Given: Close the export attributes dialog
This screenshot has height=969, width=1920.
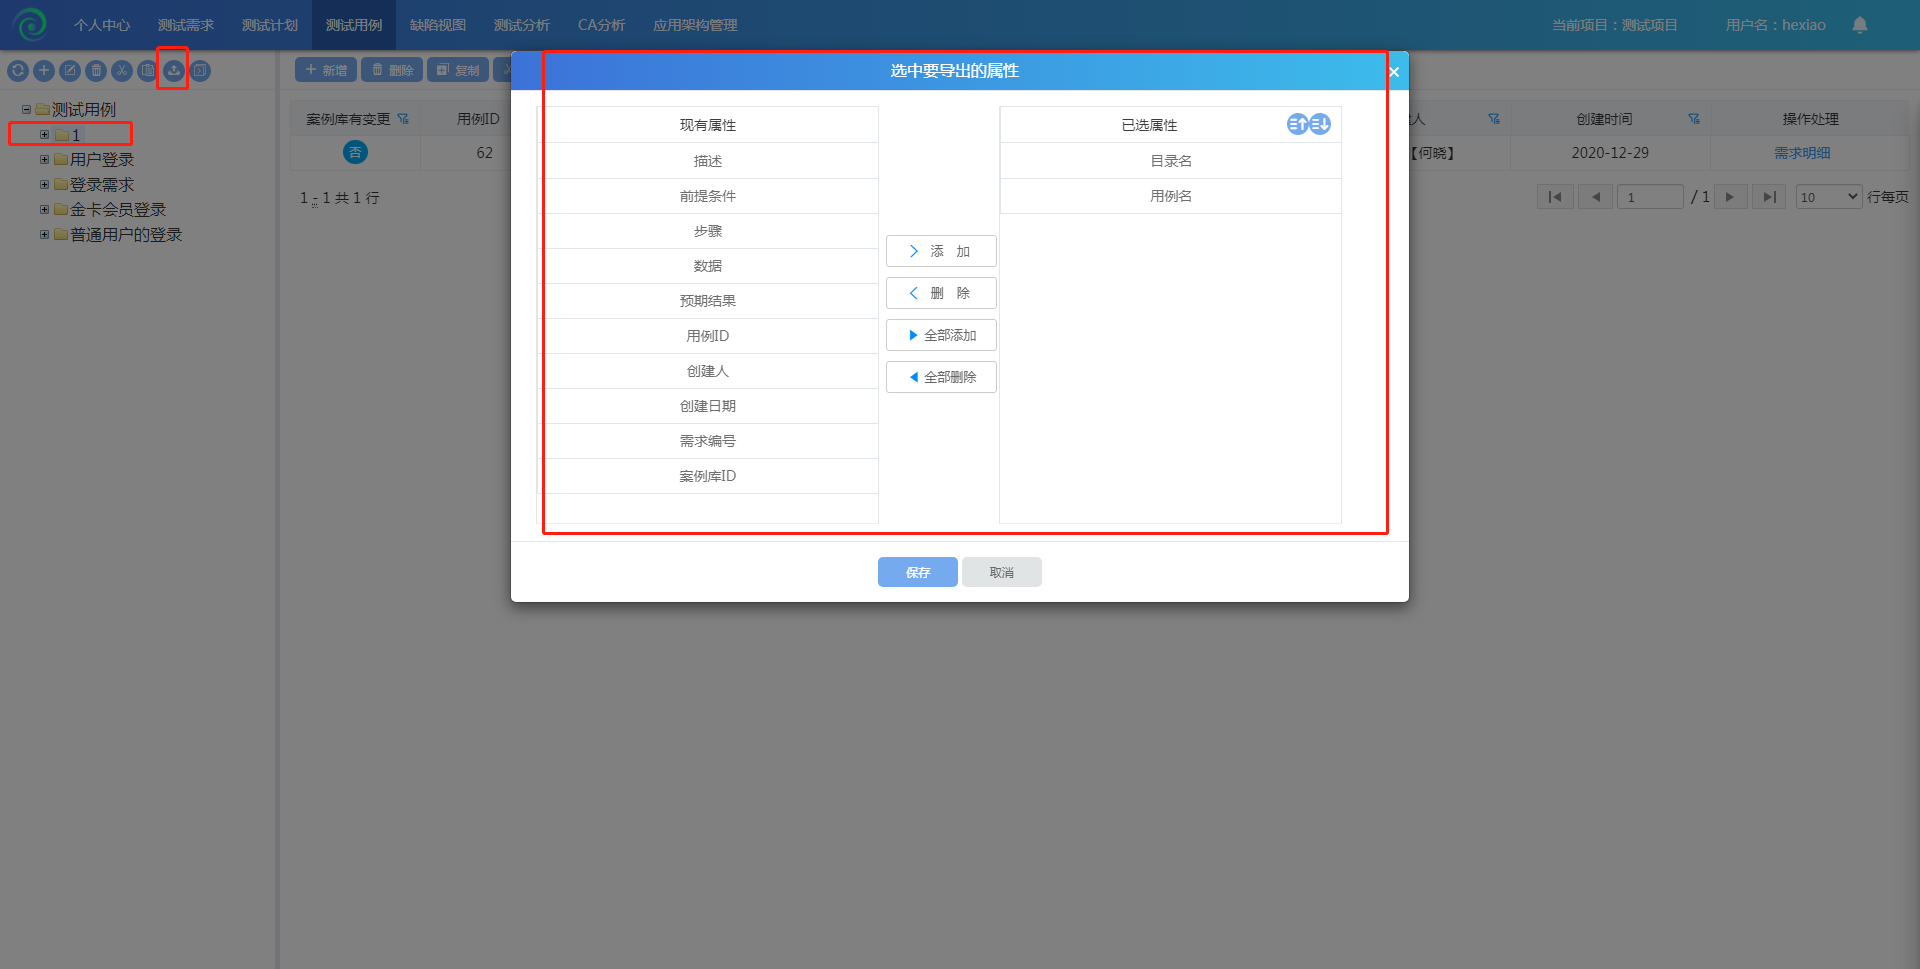Looking at the screenshot, I should coord(1394,72).
